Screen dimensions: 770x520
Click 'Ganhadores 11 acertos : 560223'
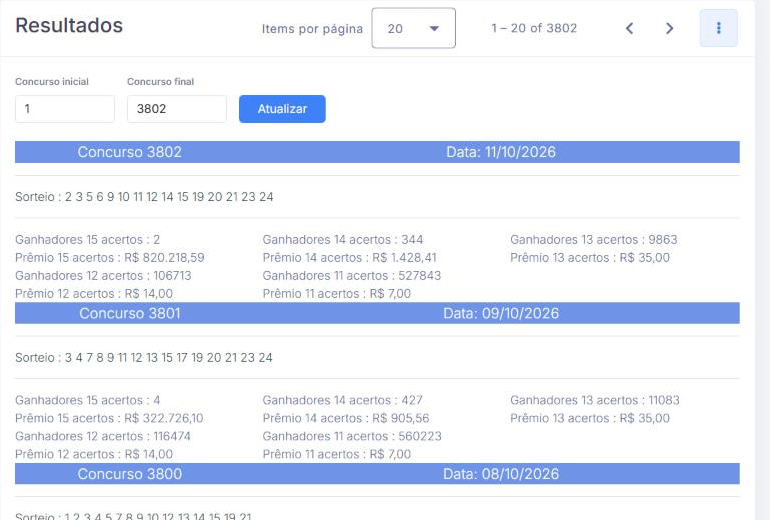point(352,436)
